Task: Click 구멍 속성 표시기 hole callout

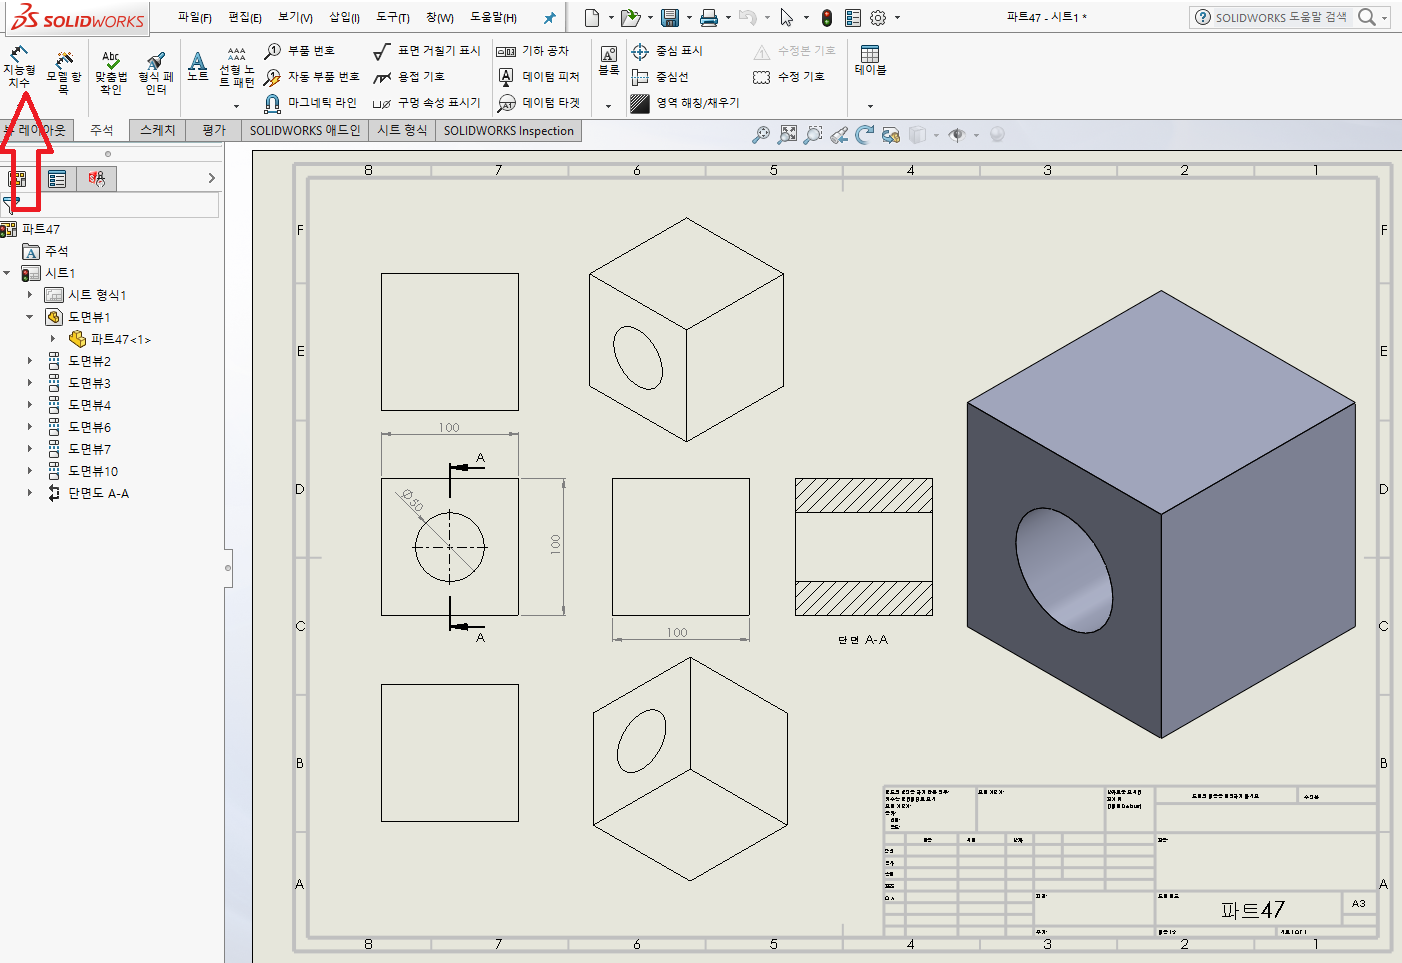Action: coord(427,102)
